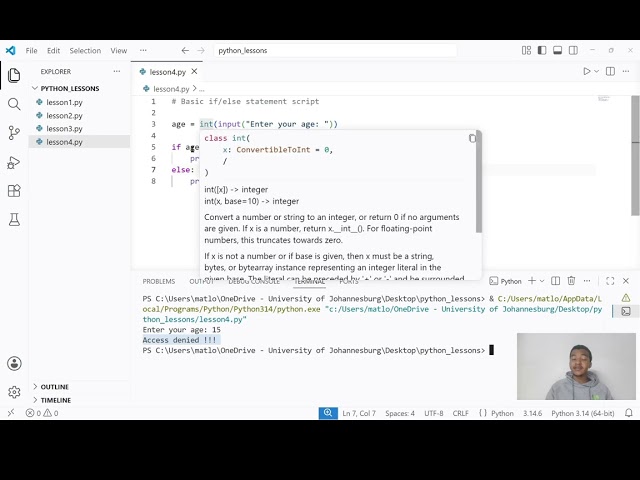
Task: Open the Edit menu
Action: pyautogui.click(x=53, y=51)
